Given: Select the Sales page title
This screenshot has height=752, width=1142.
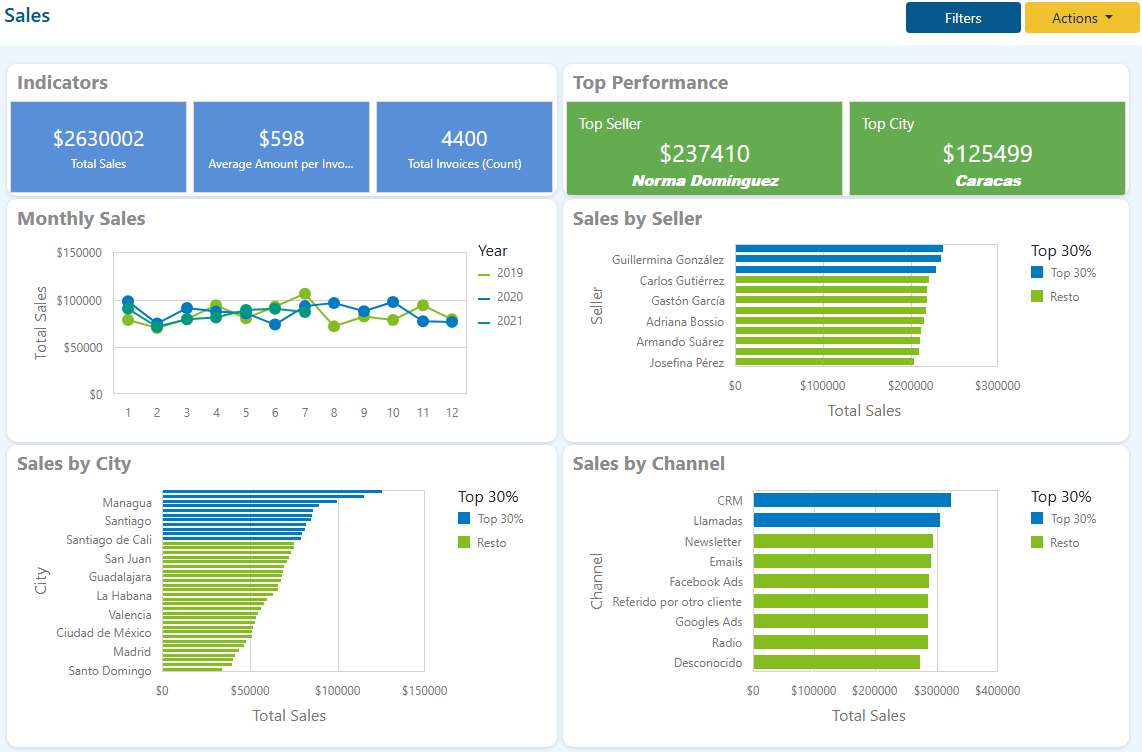Looking at the screenshot, I should [x=26, y=16].
